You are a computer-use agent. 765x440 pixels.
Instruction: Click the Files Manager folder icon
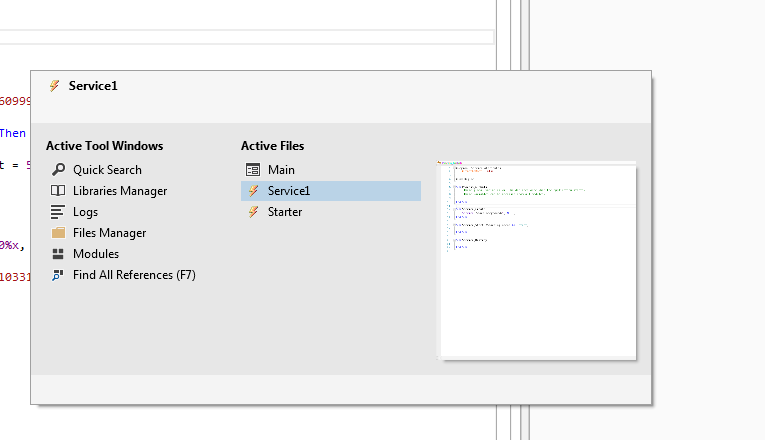click(x=59, y=233)
